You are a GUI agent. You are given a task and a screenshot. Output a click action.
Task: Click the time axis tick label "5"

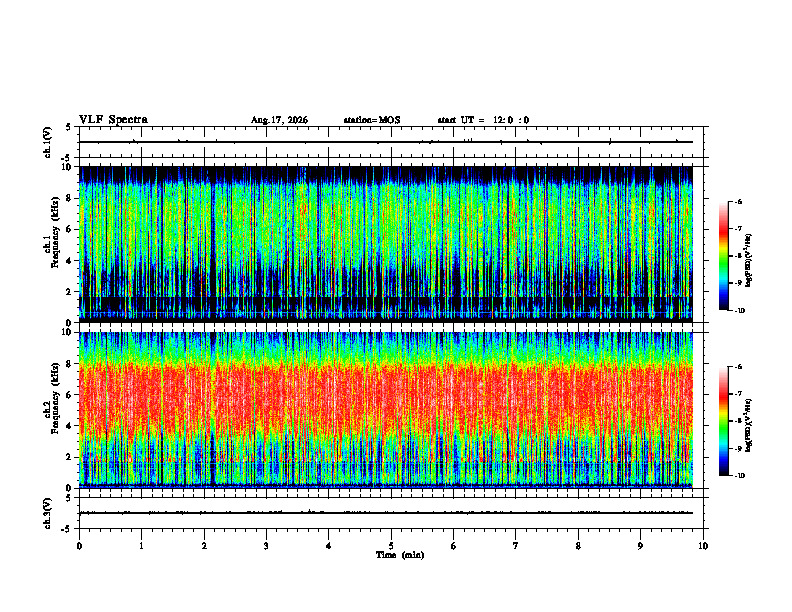tap(391, 546)
